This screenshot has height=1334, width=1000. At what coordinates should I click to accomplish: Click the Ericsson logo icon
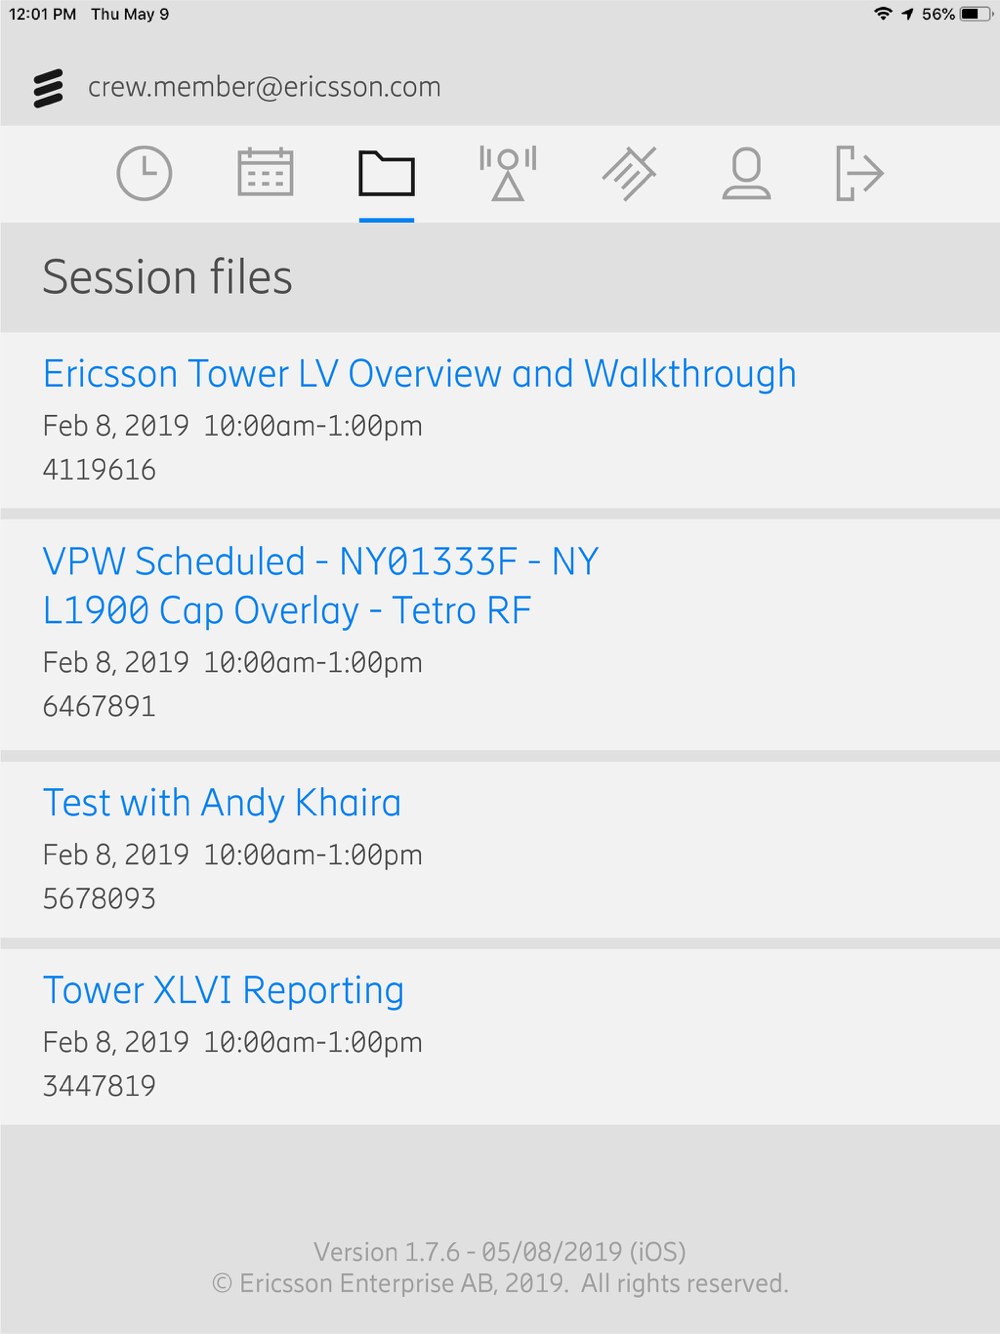tap(48, 88)
